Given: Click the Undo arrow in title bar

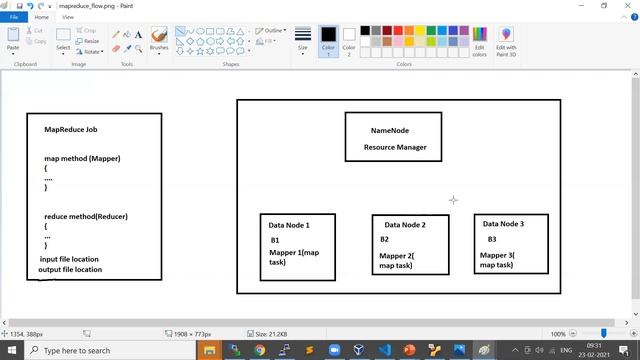Looking at the screenshot, I should [30, 6].
